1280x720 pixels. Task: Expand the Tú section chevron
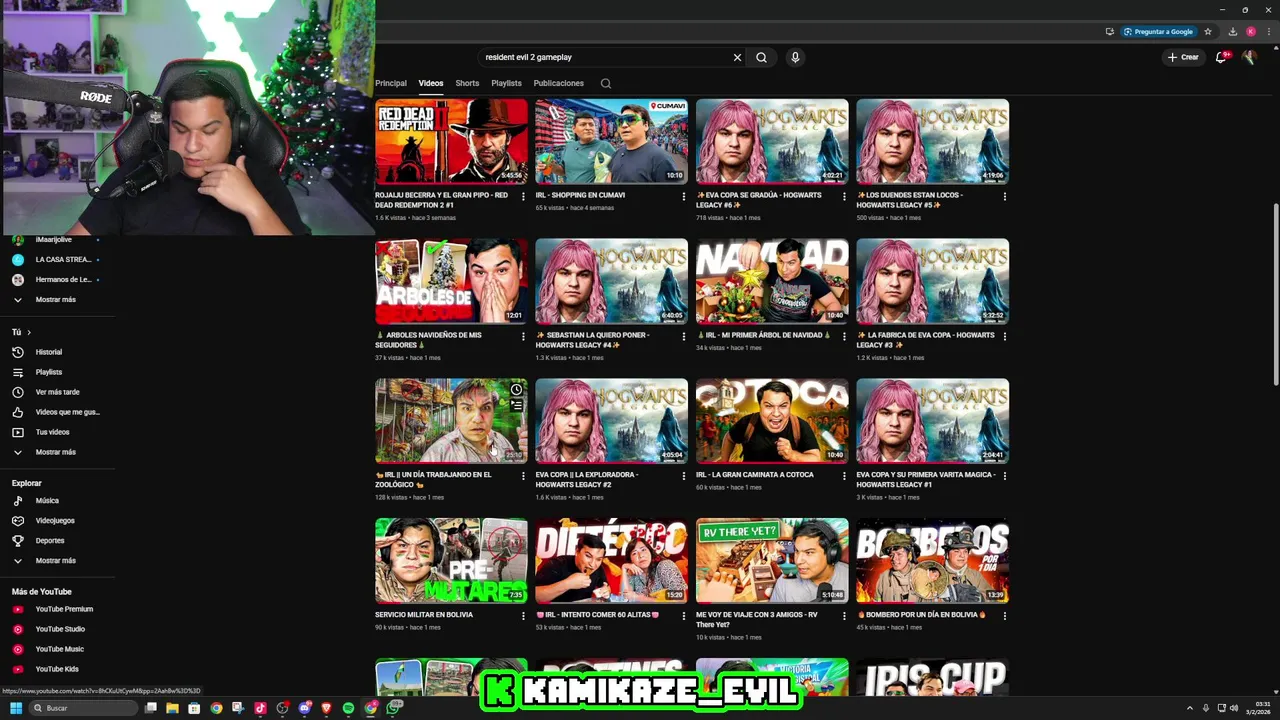coord(29,332)
